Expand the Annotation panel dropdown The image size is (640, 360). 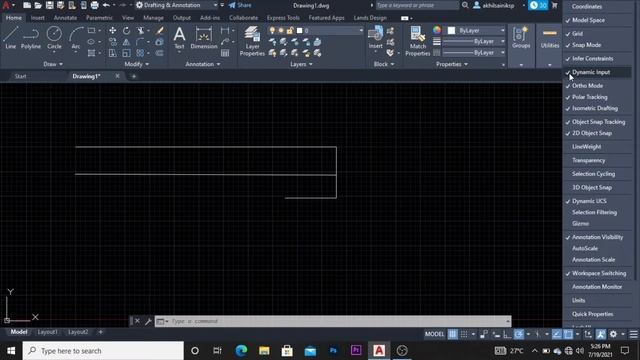click(203, 64)
